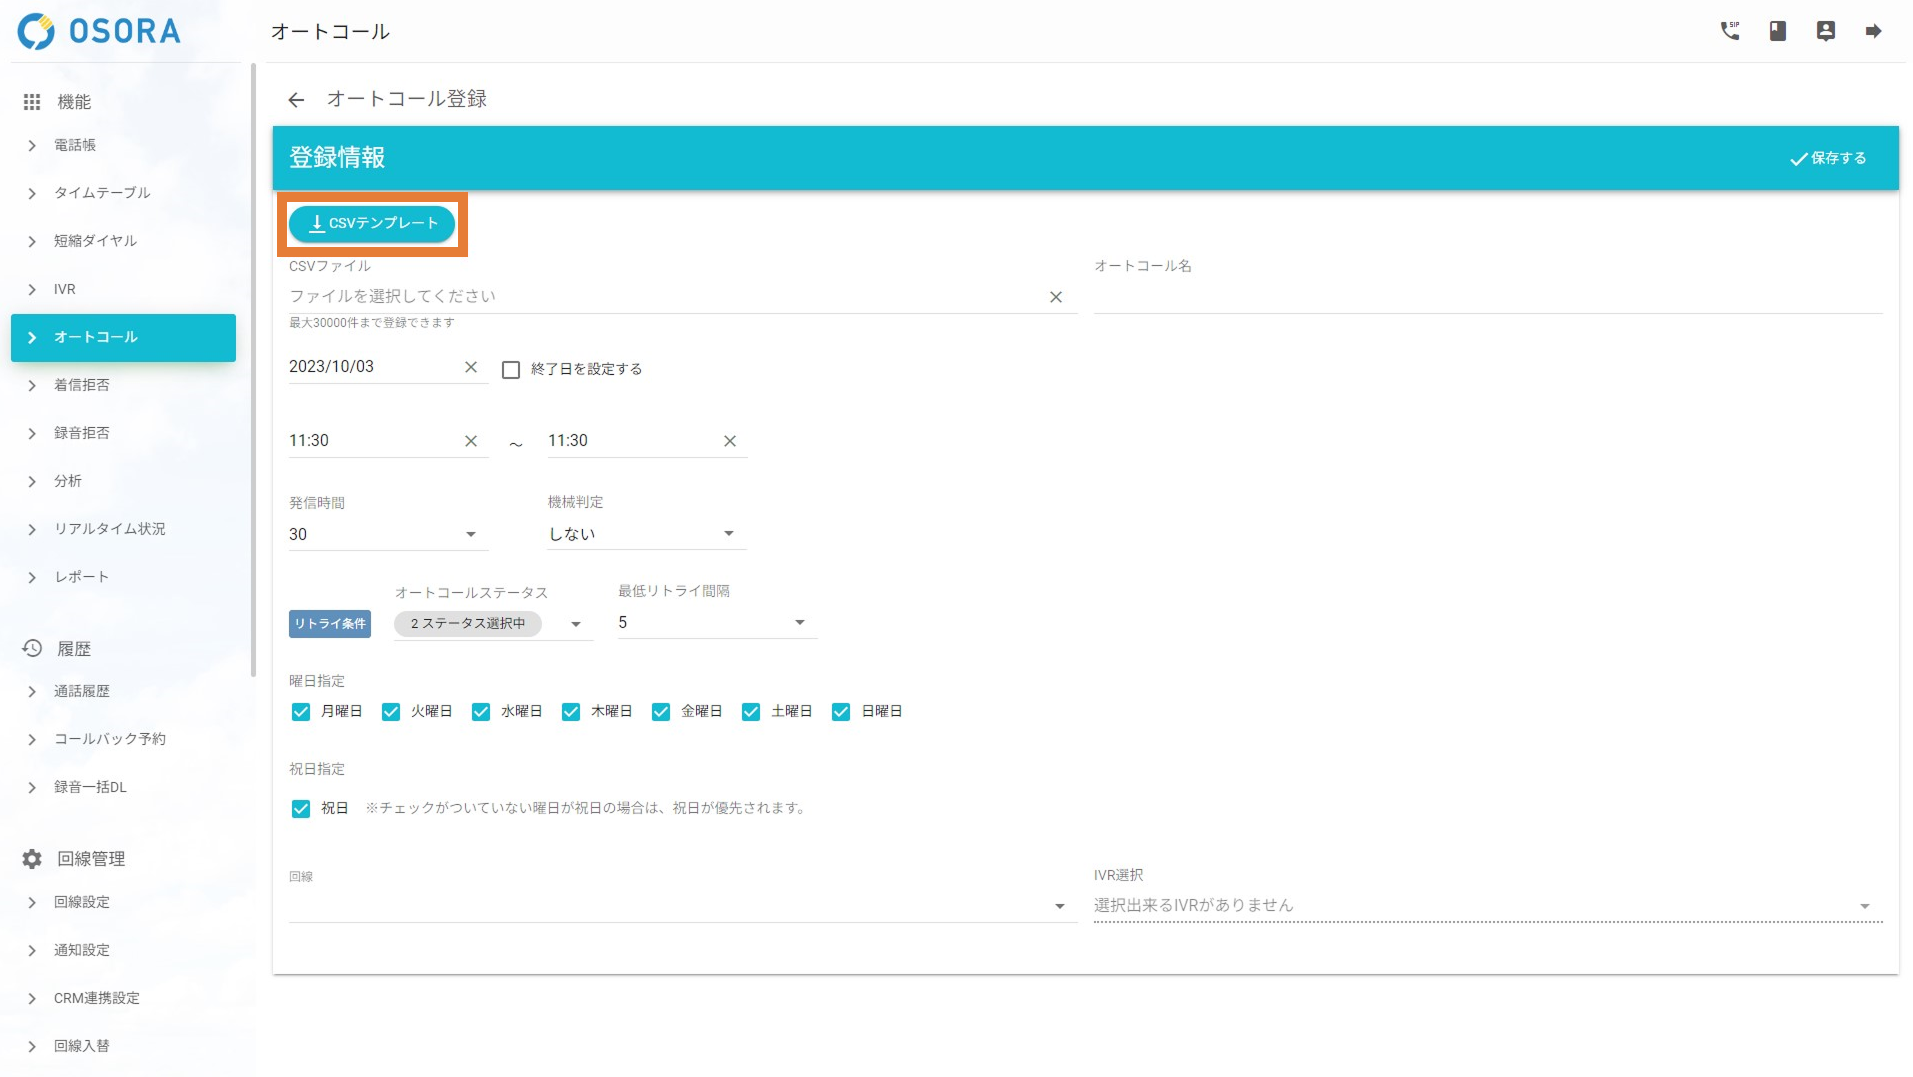Download the CSVテンプレート
This screenshot has width=1913, height=1077.
tap(372, 224)
